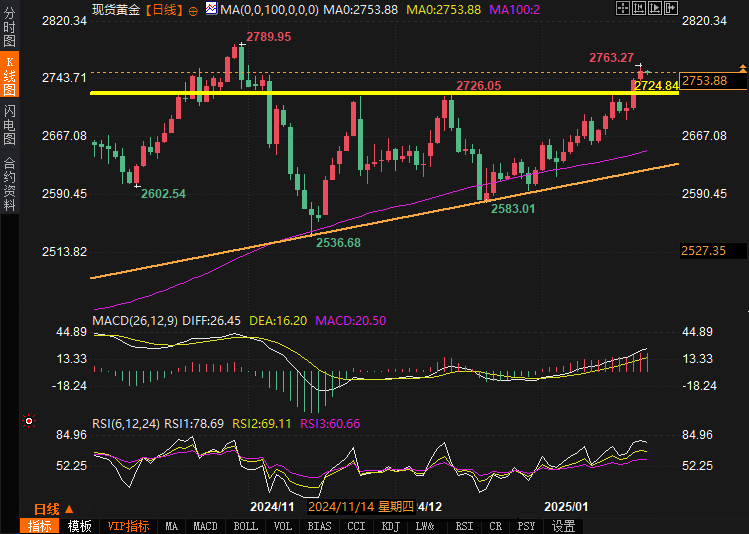Viewport: 749px width, 534px height.
Task: Open the 【日线】 period selector in the chart title
Action: (163, 9)
